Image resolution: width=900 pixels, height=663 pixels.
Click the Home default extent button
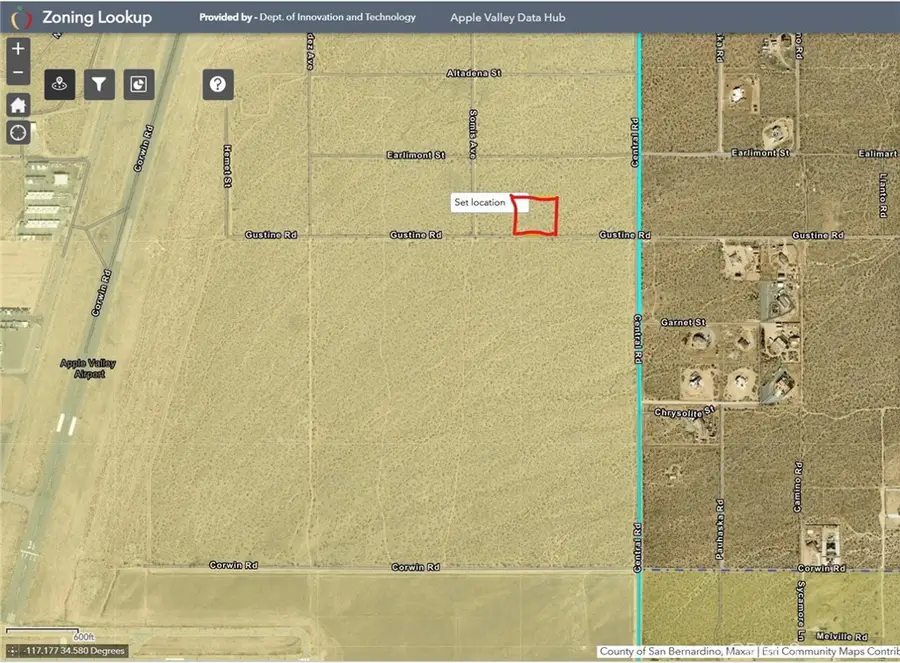pyautogui.click(x=17, y=104)
